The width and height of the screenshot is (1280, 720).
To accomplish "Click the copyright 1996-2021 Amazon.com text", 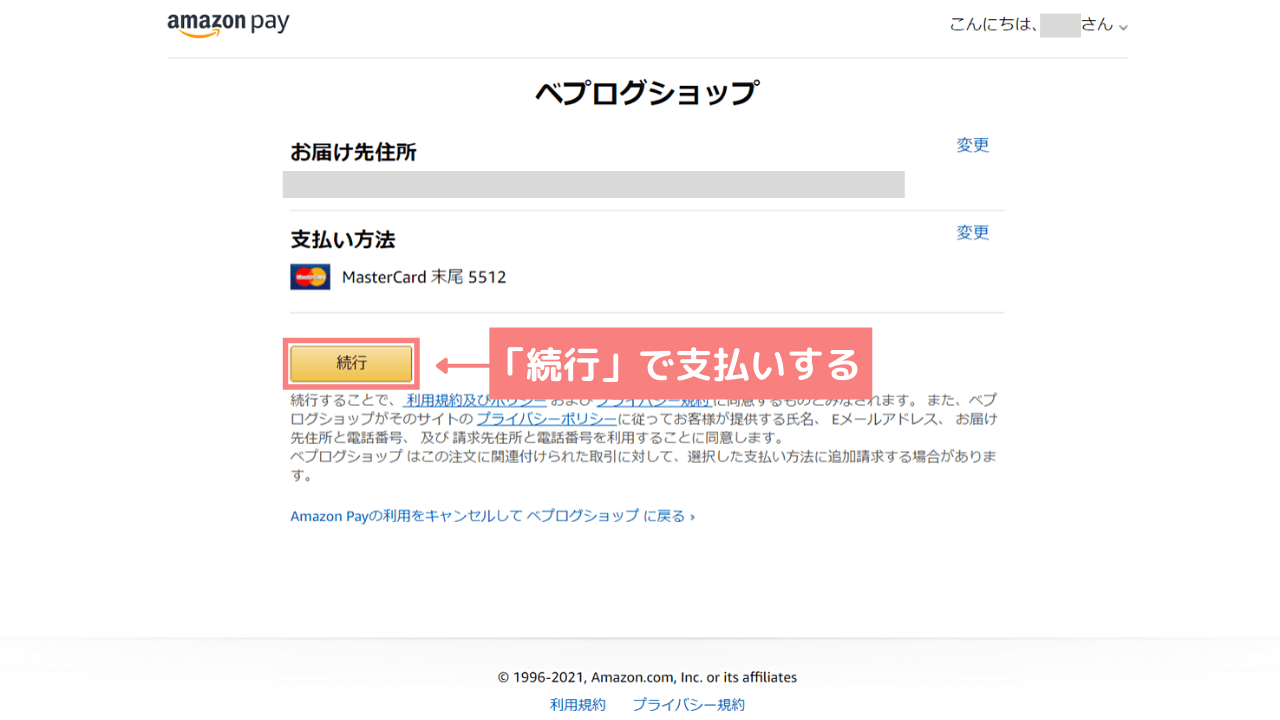I will 647,677.
